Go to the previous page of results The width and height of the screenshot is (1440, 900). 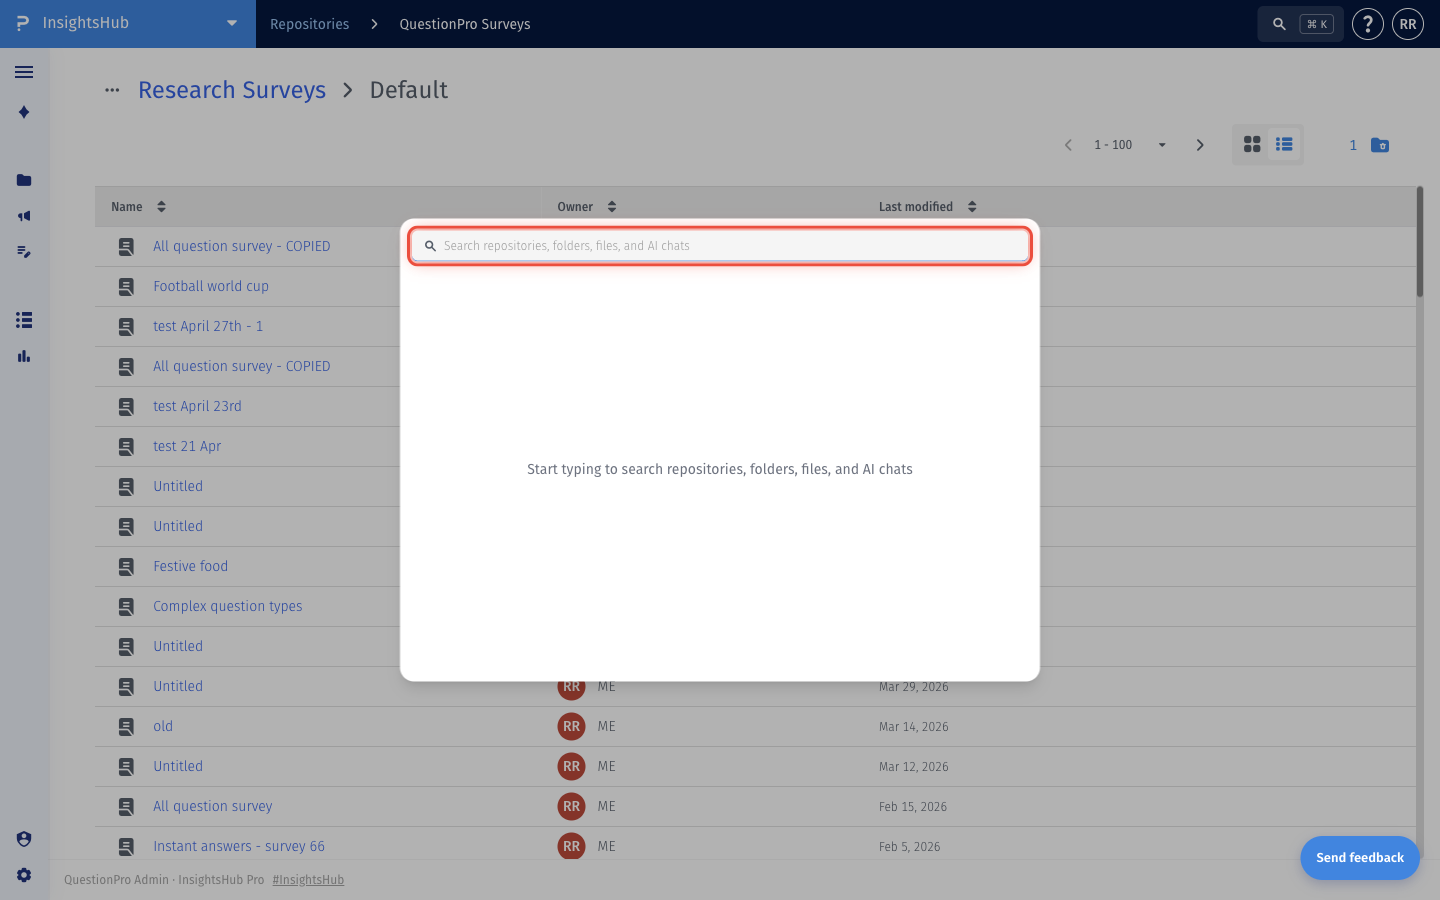click(x=1068, y=145)
